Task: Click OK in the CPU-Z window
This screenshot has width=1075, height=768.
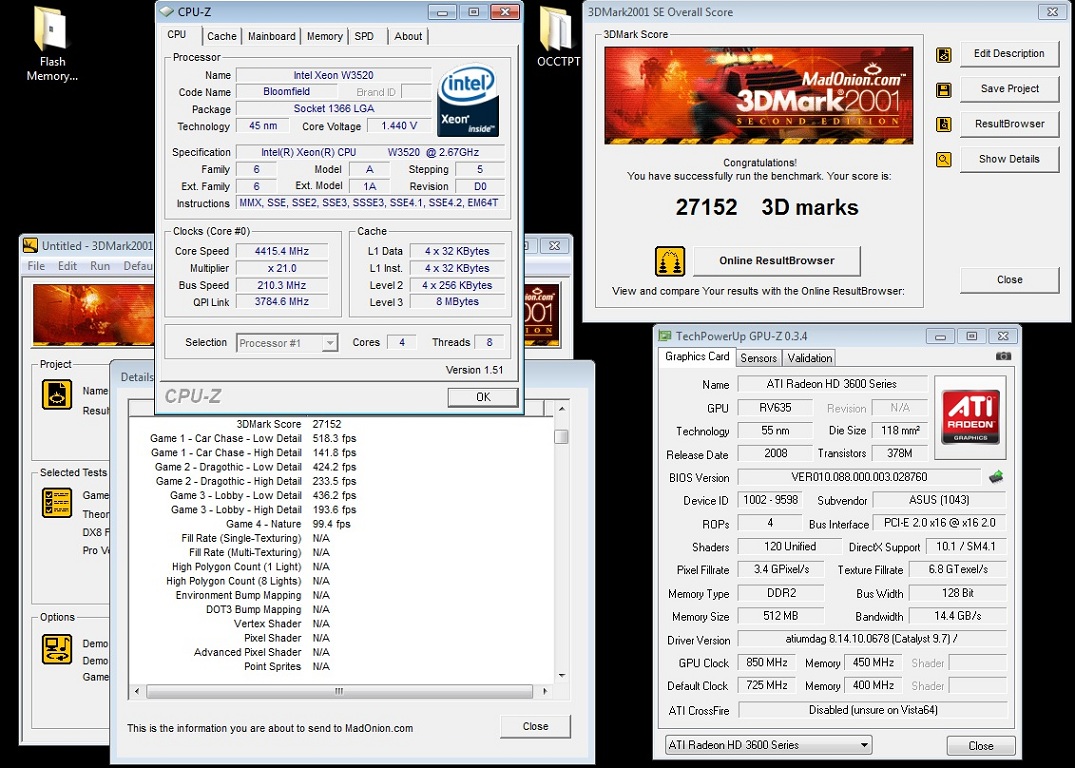Action: [x=483, y=397]
